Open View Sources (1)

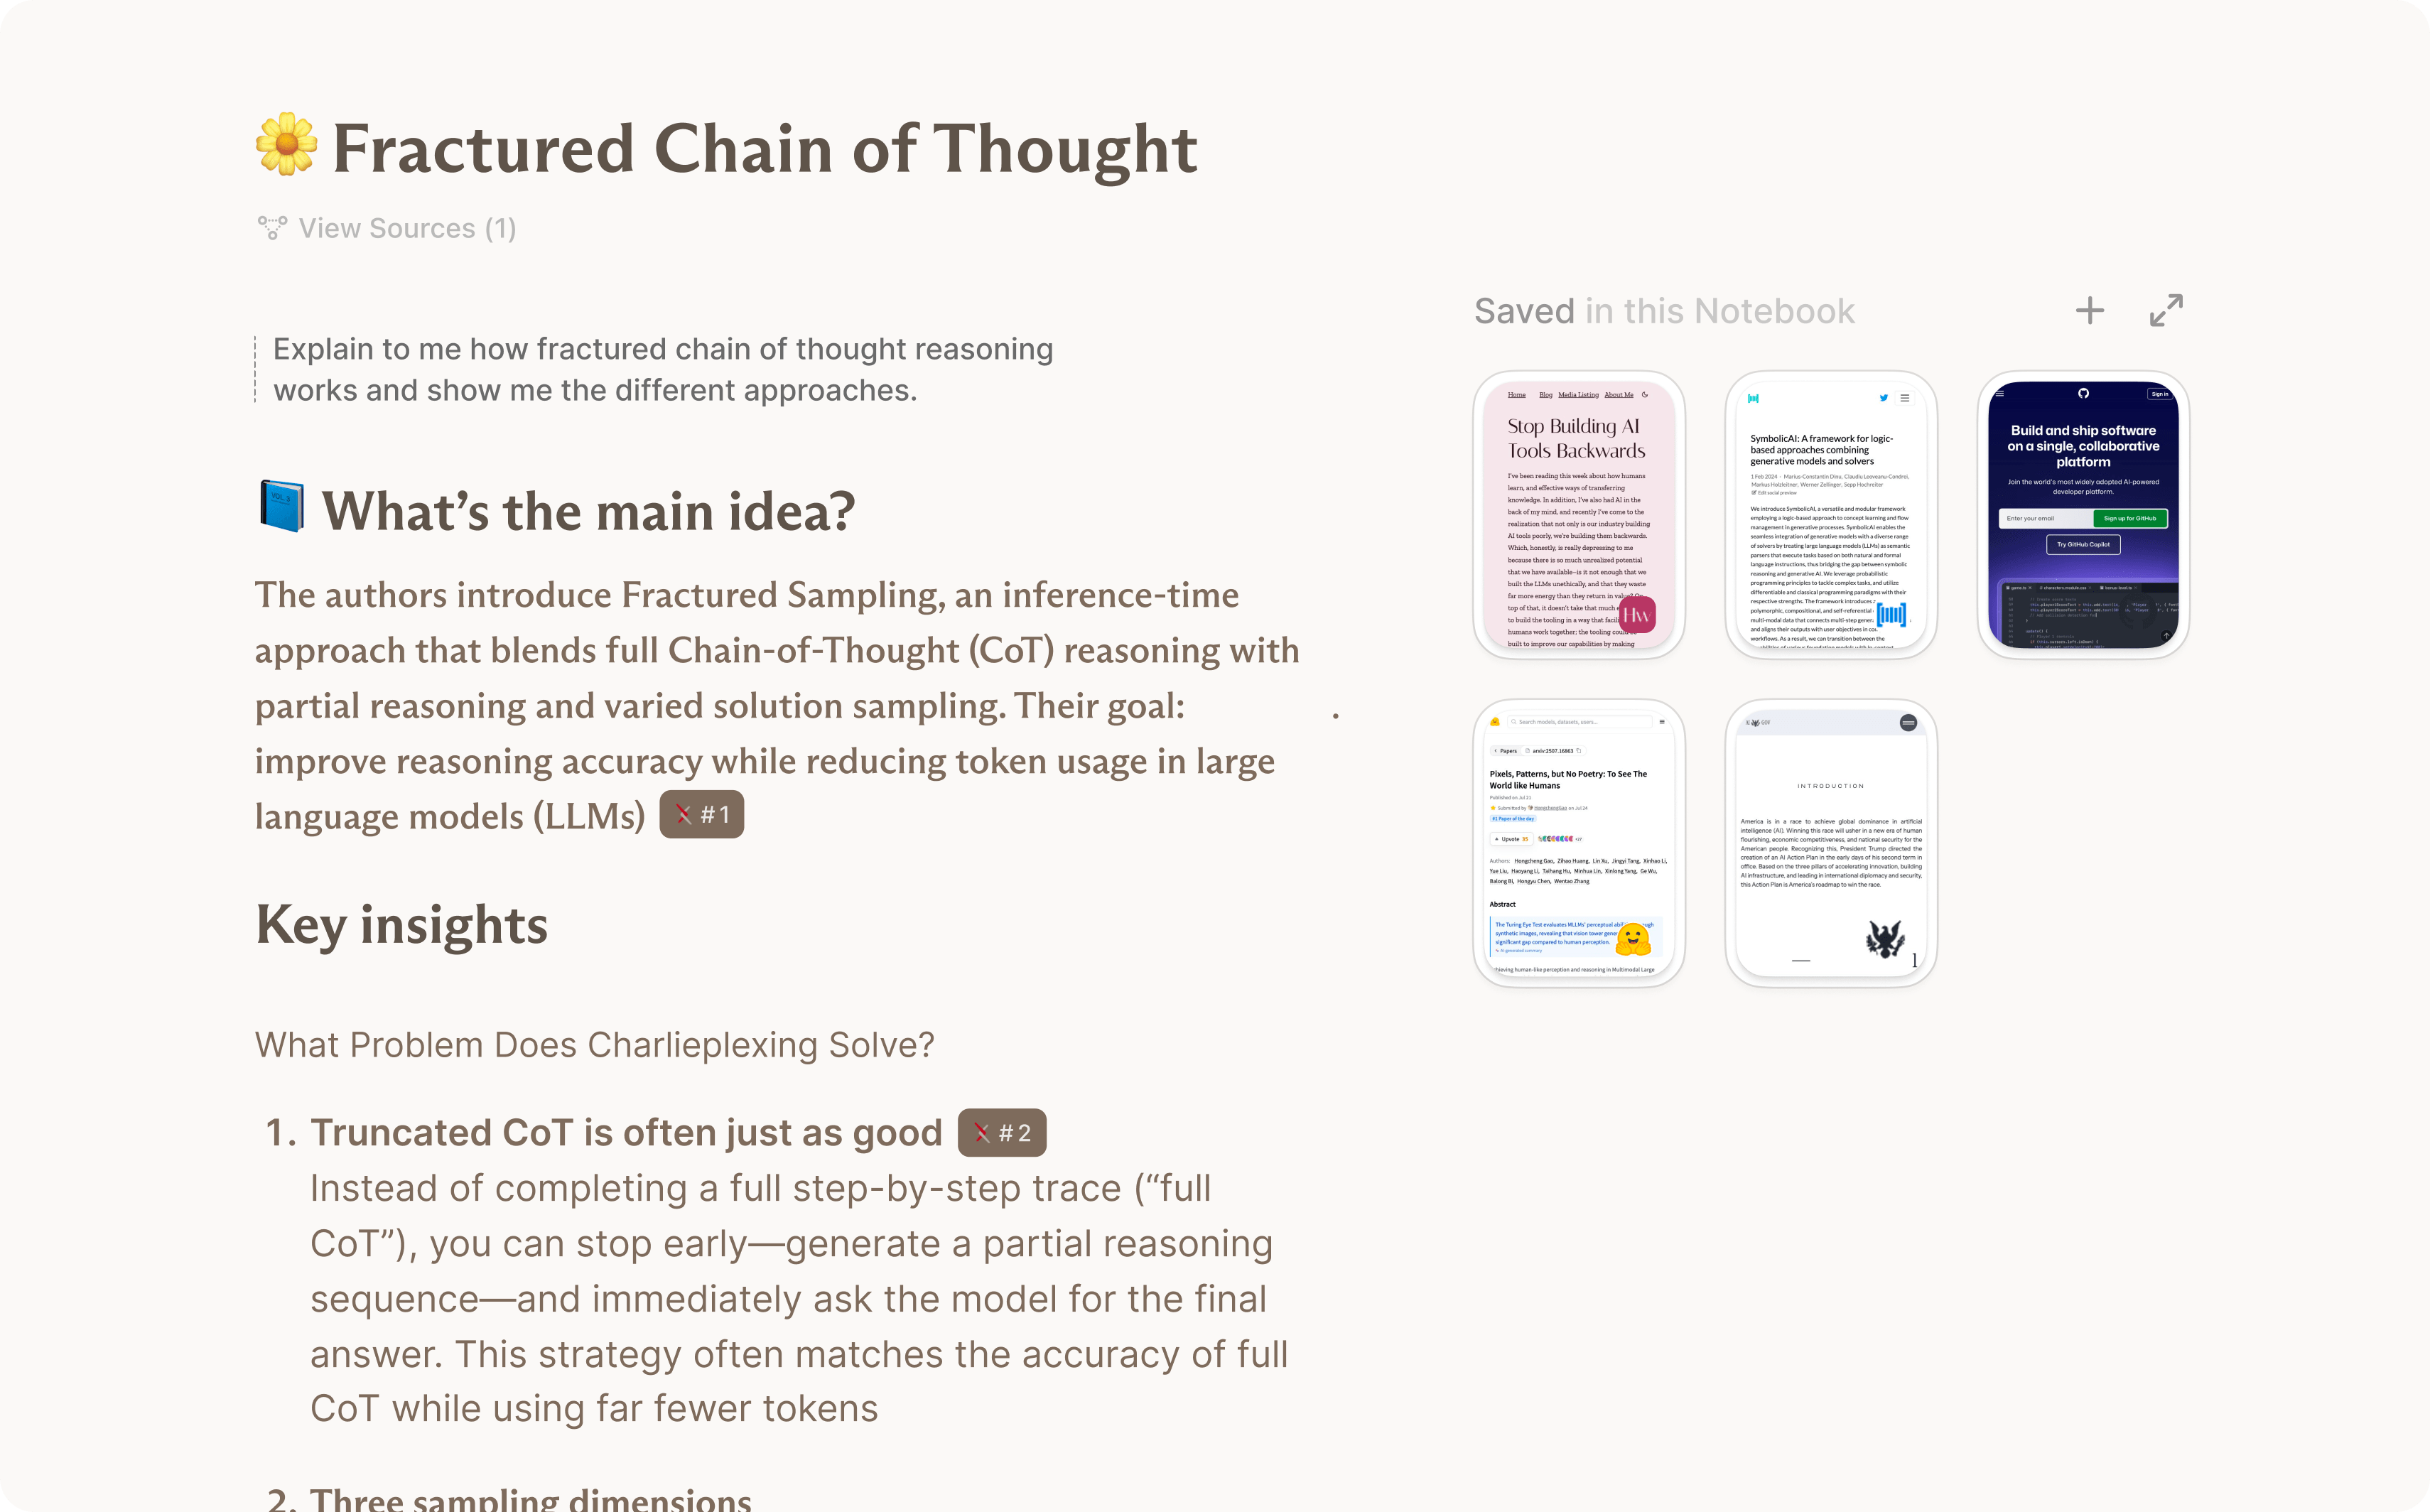[407, 228]
